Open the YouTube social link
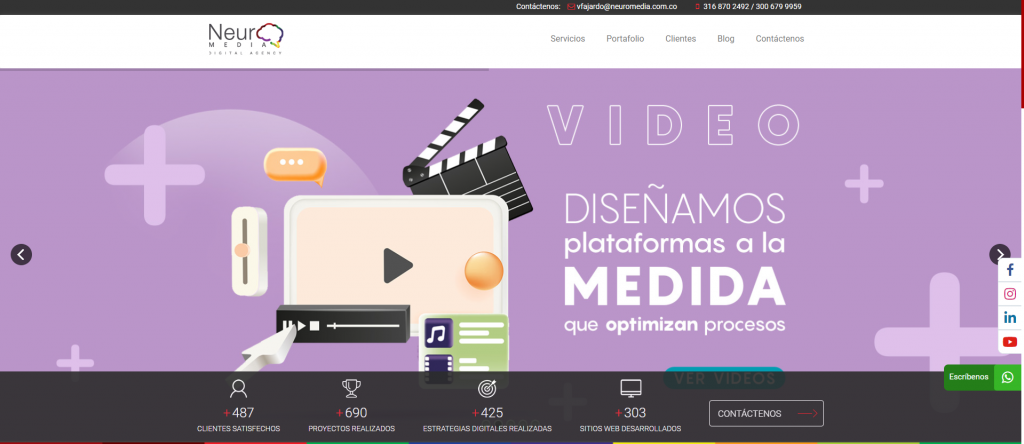1024x444 pixels. point(1010,342)
